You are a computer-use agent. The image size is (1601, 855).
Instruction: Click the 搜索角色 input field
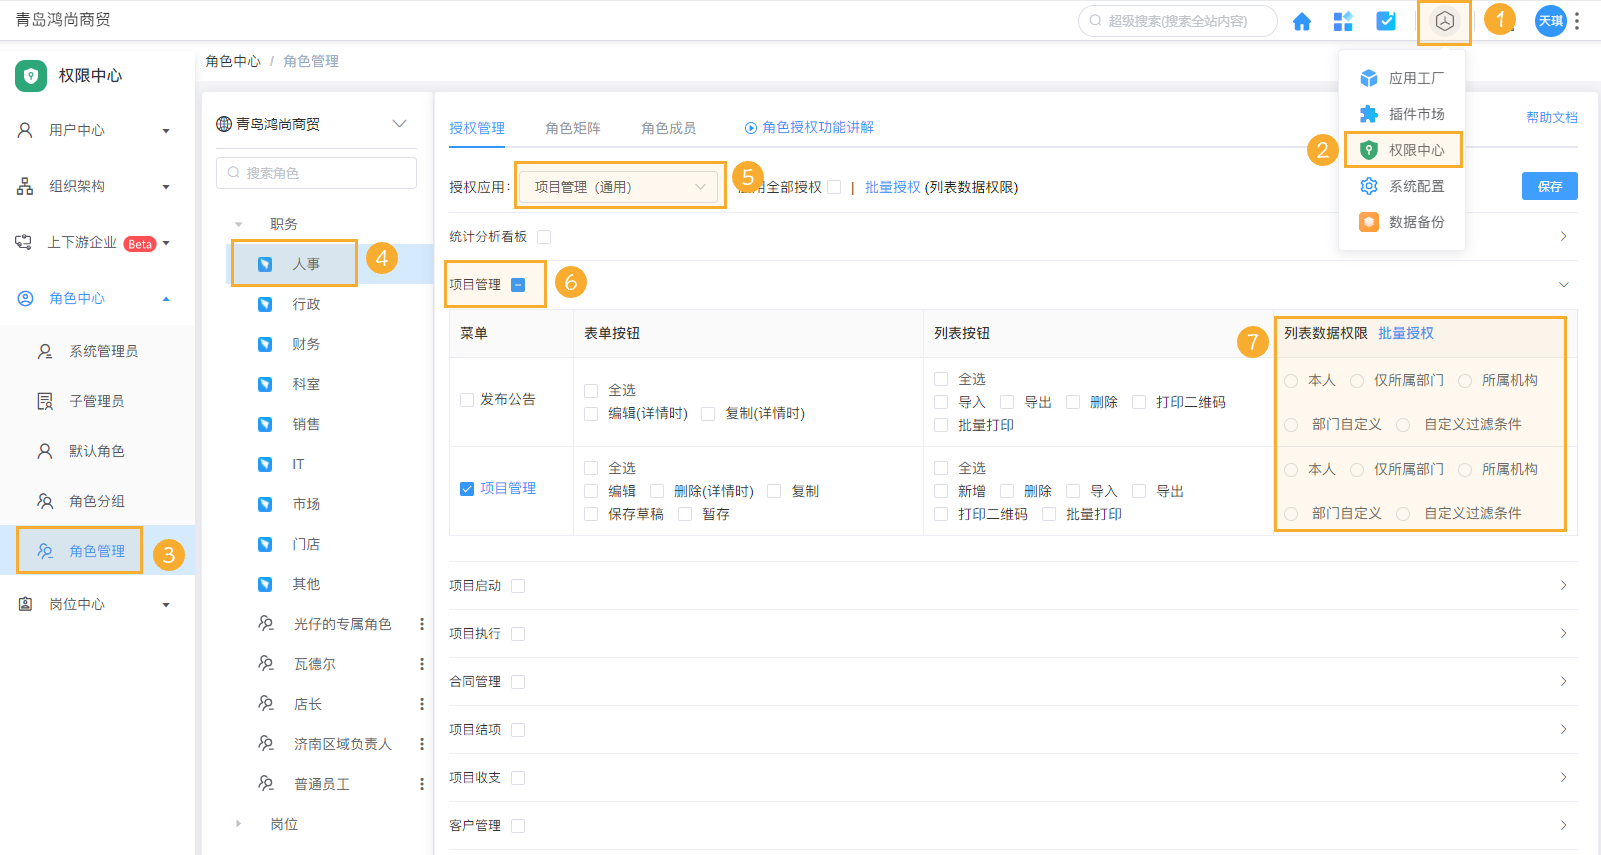coord(316,173)
